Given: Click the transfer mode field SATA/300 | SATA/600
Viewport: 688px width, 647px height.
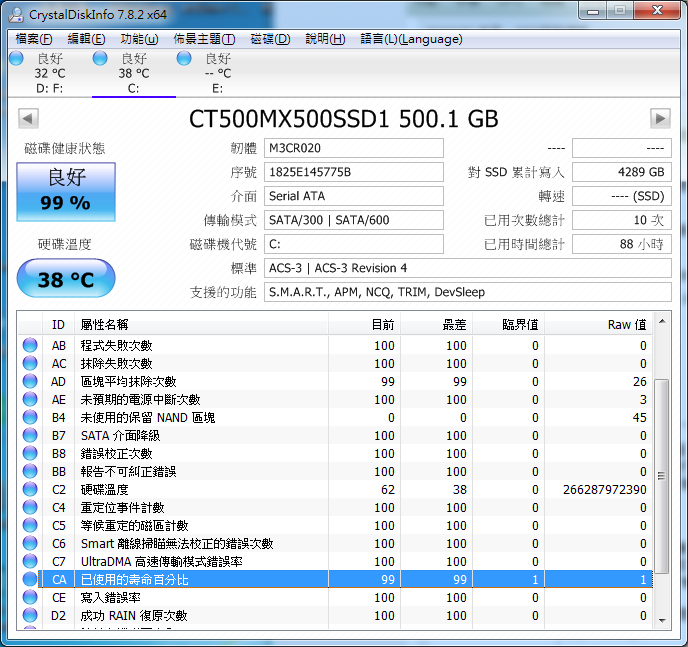Looking at the screenshot, I should (x=354, y=220).
